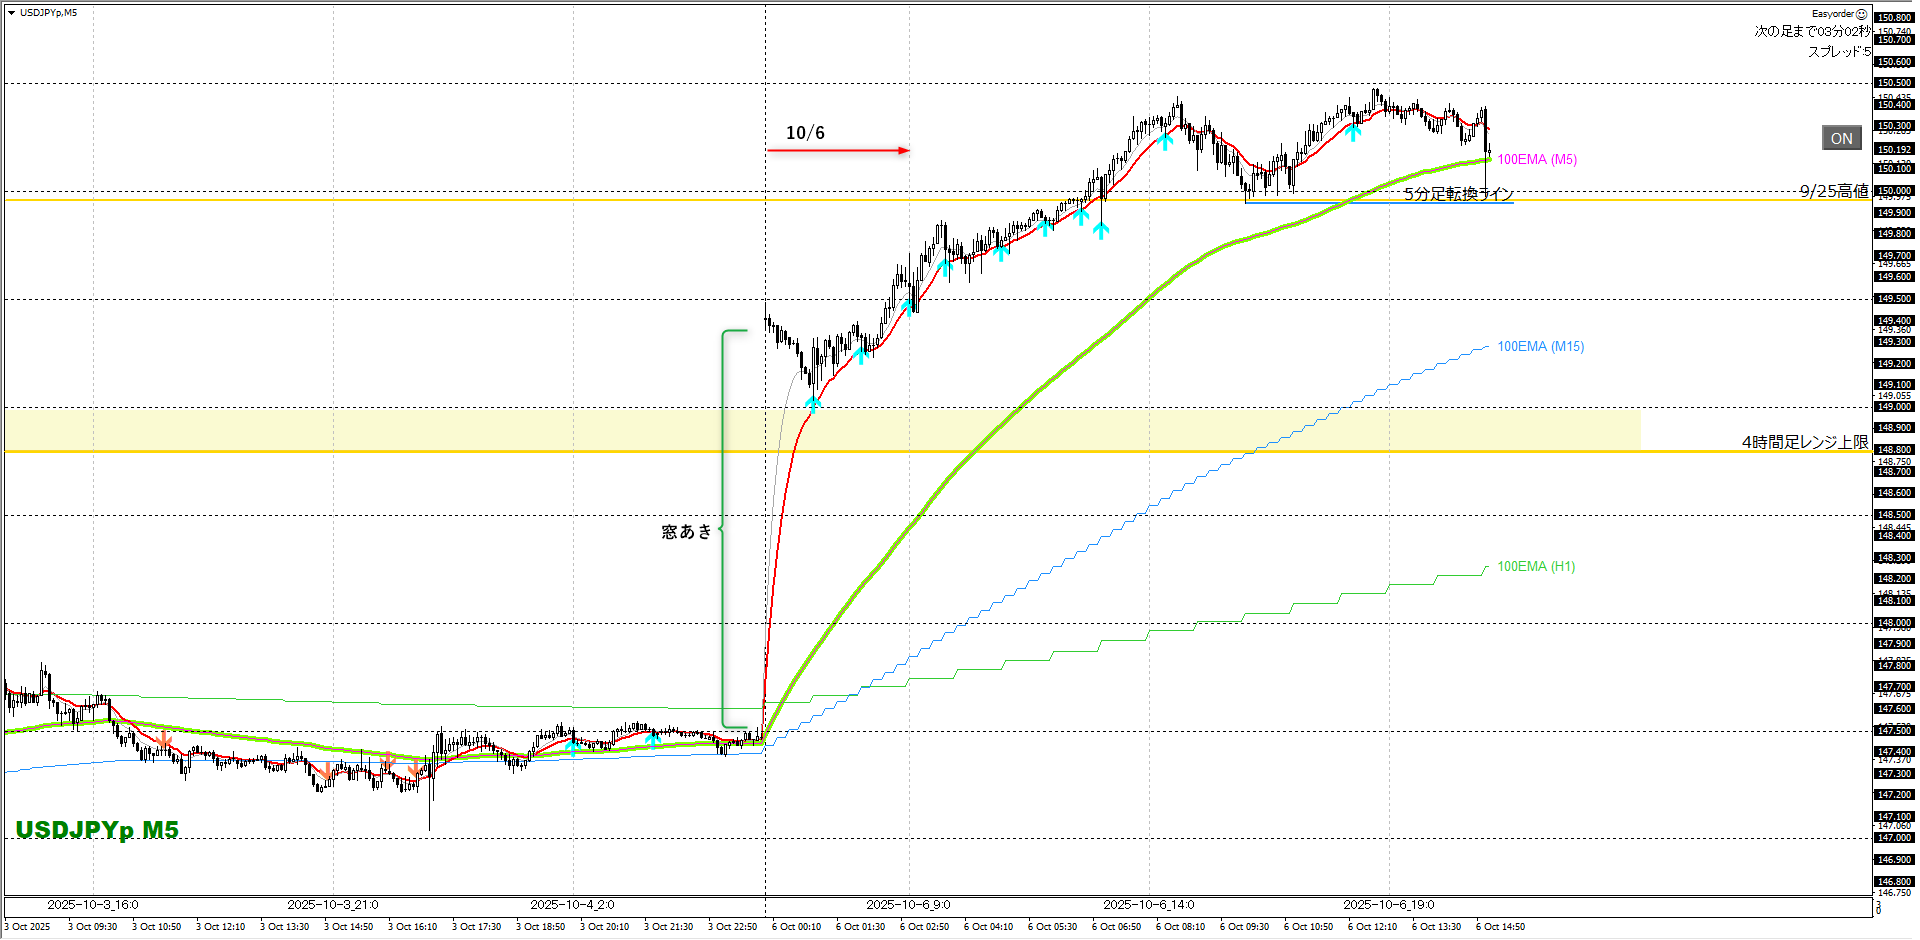Click the leftmost cyan up arrow on the chart
This screenshot has height=940, width=1920.
573,745
